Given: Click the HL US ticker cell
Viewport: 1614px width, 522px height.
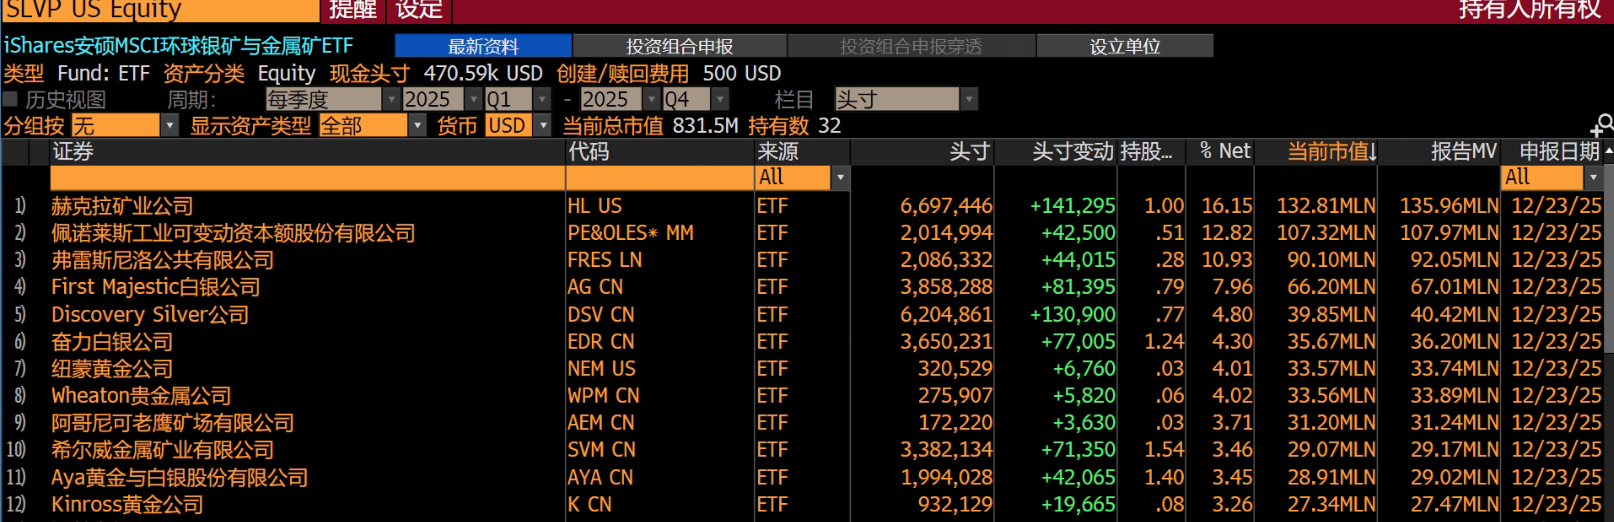Looking at the screenshot, I should tap(594, 206).
